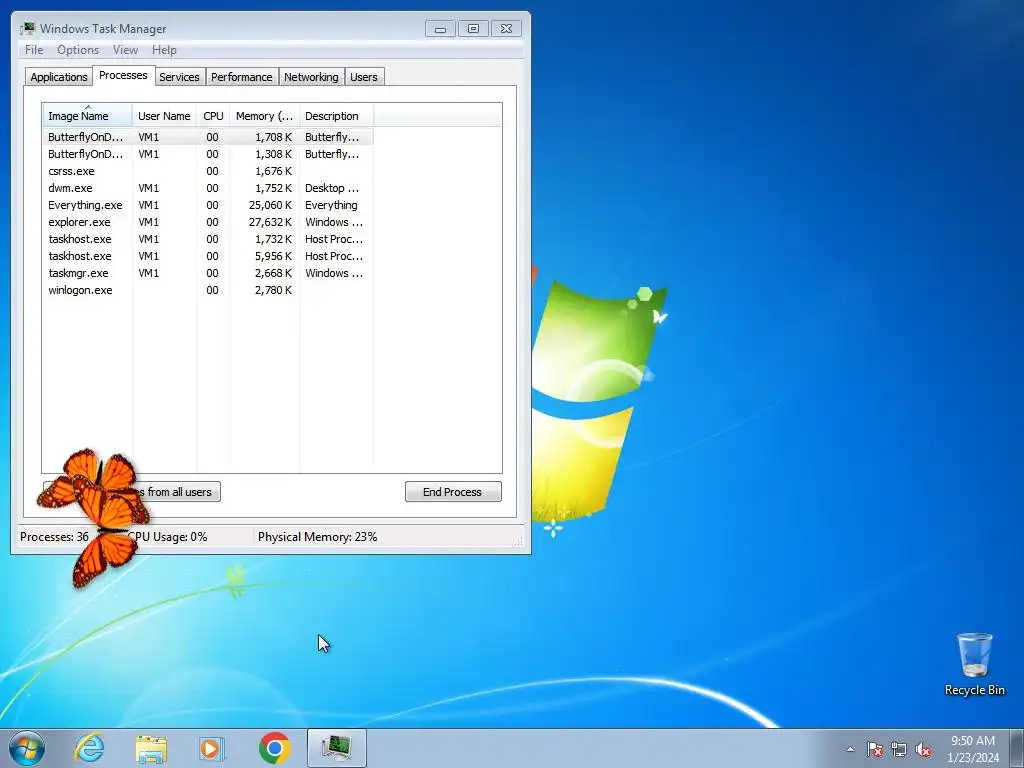Viewport: 1024px width, 768px height.
Task: Close the Windows Task Manager window
Action: [506, 29]
